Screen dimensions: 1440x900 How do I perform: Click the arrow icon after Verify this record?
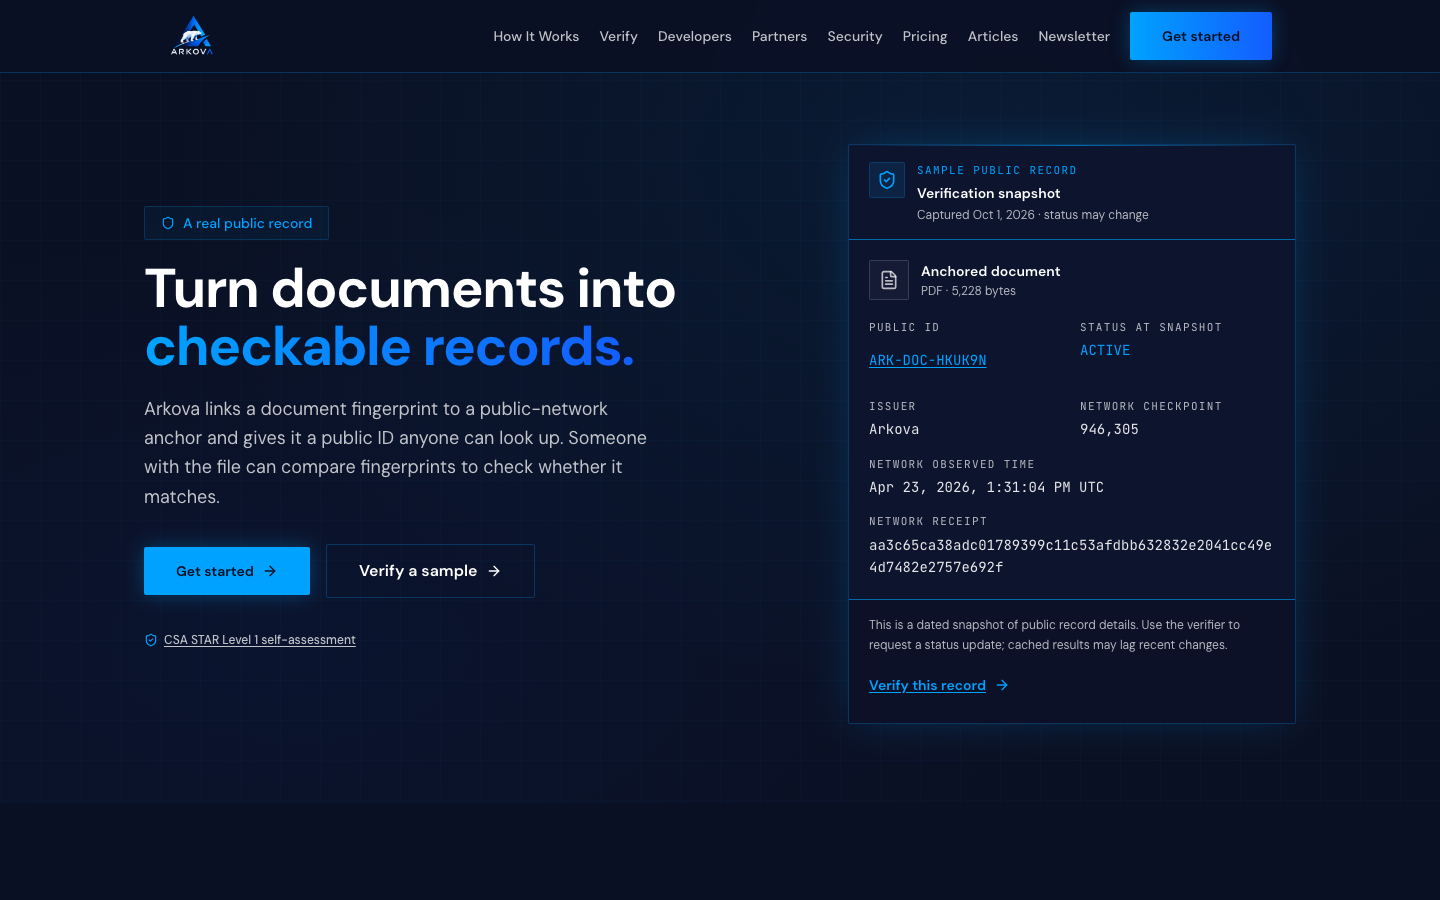click(1002, 685)
